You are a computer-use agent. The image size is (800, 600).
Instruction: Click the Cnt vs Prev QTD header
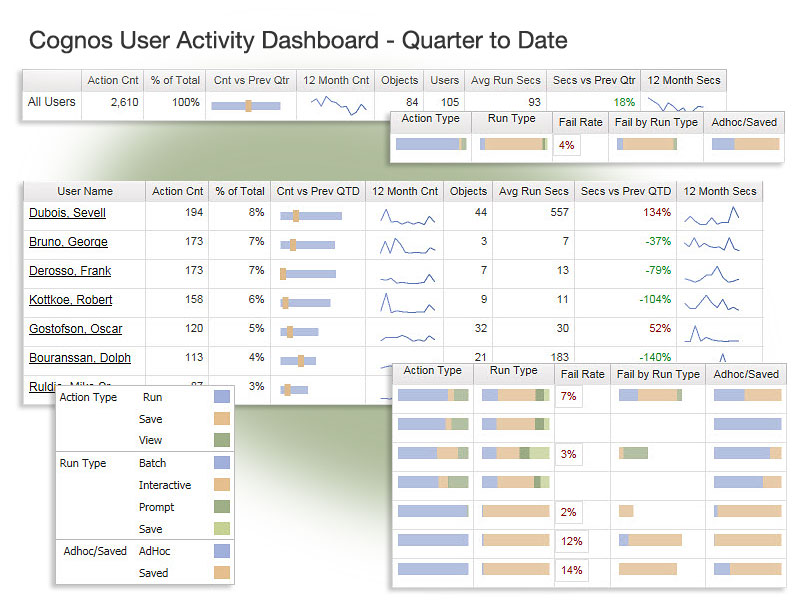coord(318,191)
